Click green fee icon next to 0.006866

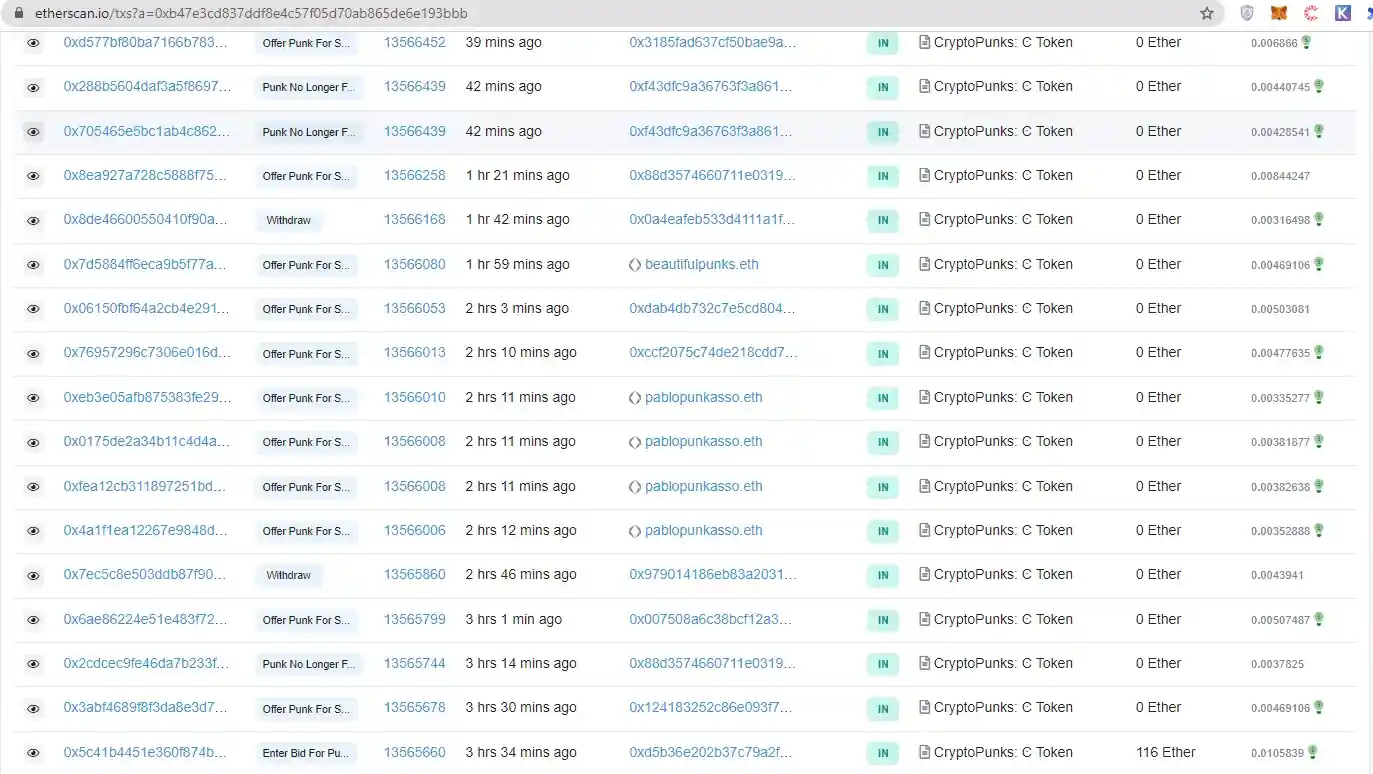[x=1307, y=42]
